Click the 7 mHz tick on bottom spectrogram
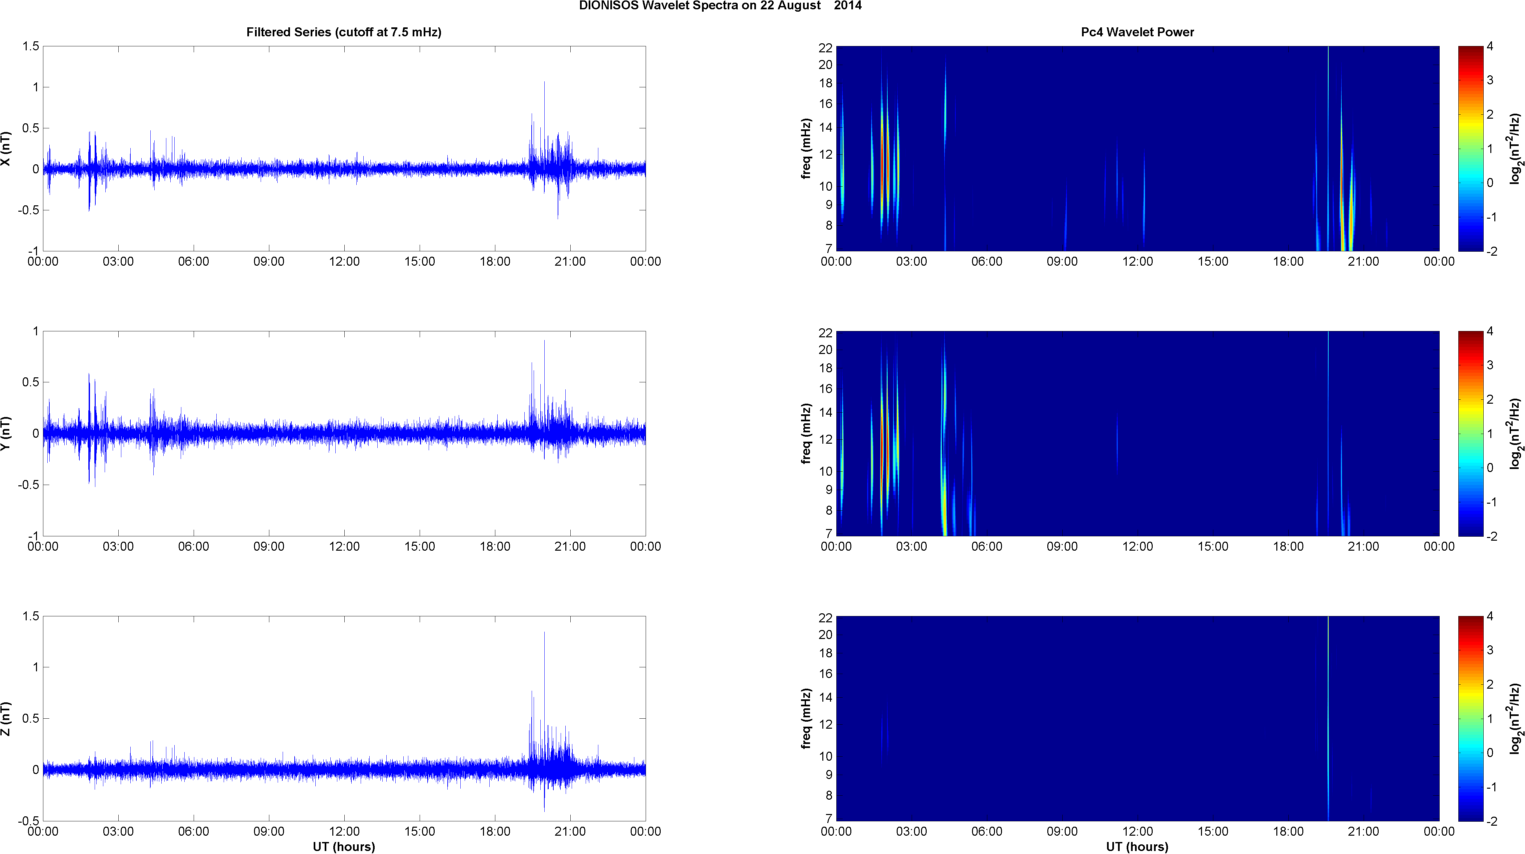The height and width of the screenshot is (854, 1525). (x=828, y=819)
